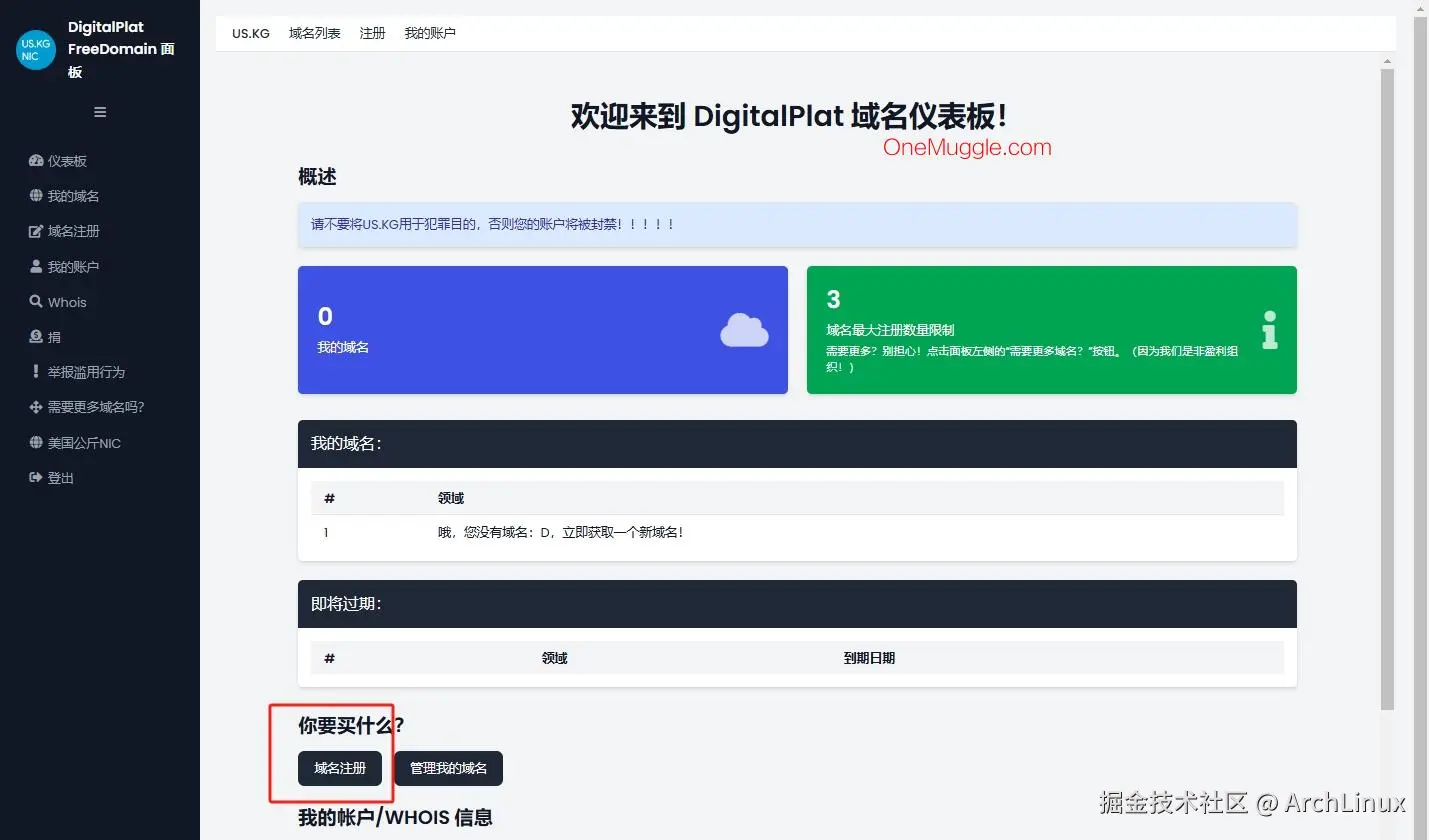Screen dimensions: 1429x840
Task: Click the US.KG NIC round logo
Action: (36, 50)
